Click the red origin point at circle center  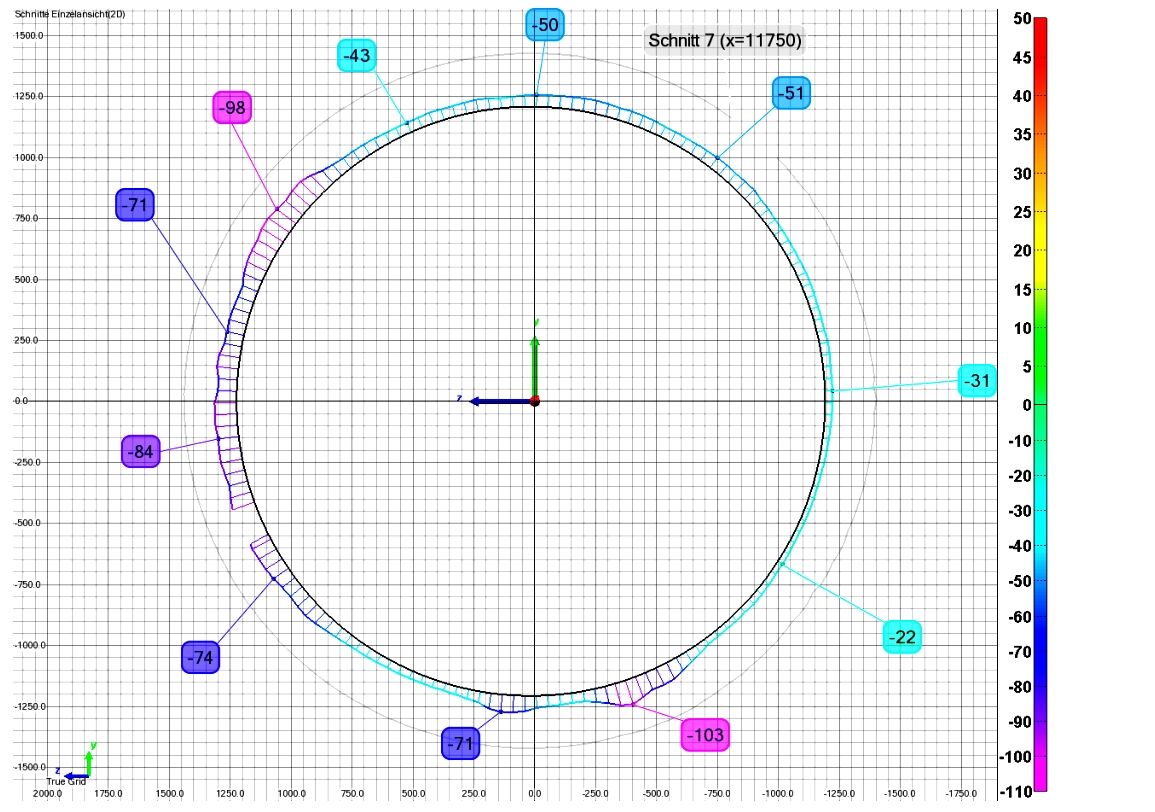535,401
